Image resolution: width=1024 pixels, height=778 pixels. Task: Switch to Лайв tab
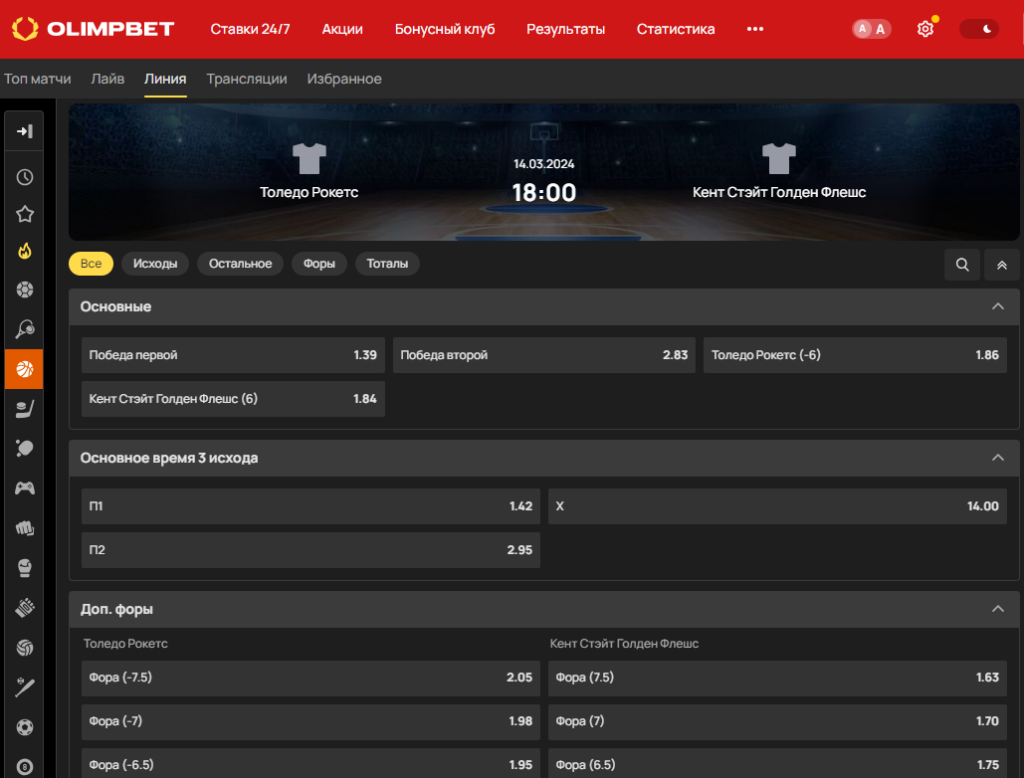tap(108, 78)
